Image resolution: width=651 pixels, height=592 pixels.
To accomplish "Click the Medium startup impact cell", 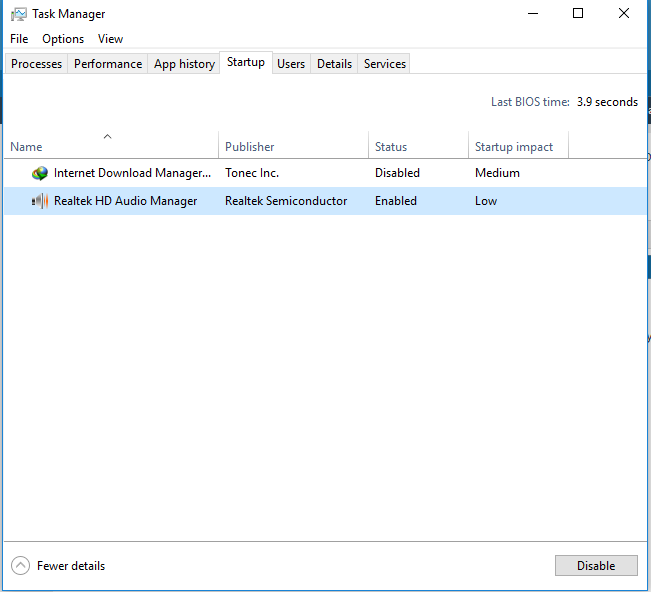I will pyautogui.click(x=497, y=173).
